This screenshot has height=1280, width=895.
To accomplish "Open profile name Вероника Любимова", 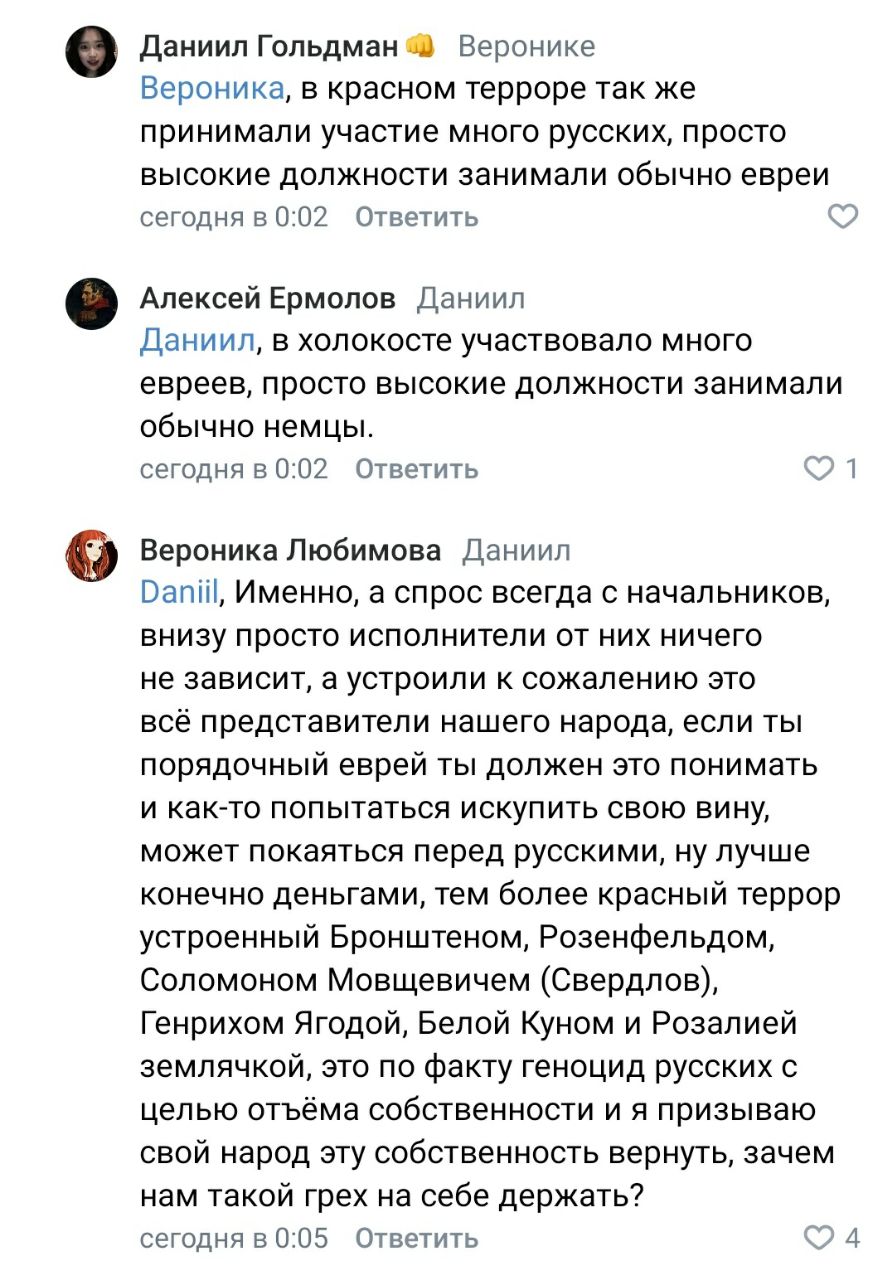I will coord(290,550).
